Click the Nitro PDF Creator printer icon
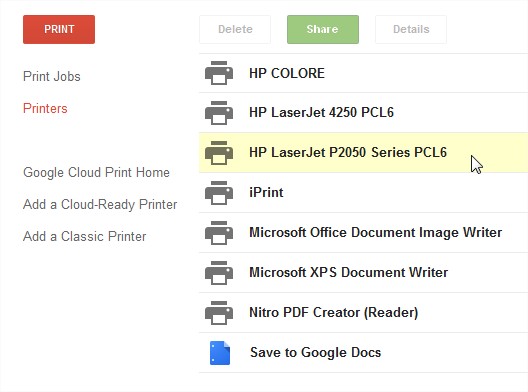Screen dimensions: 528x392 (x=219, y=313)
